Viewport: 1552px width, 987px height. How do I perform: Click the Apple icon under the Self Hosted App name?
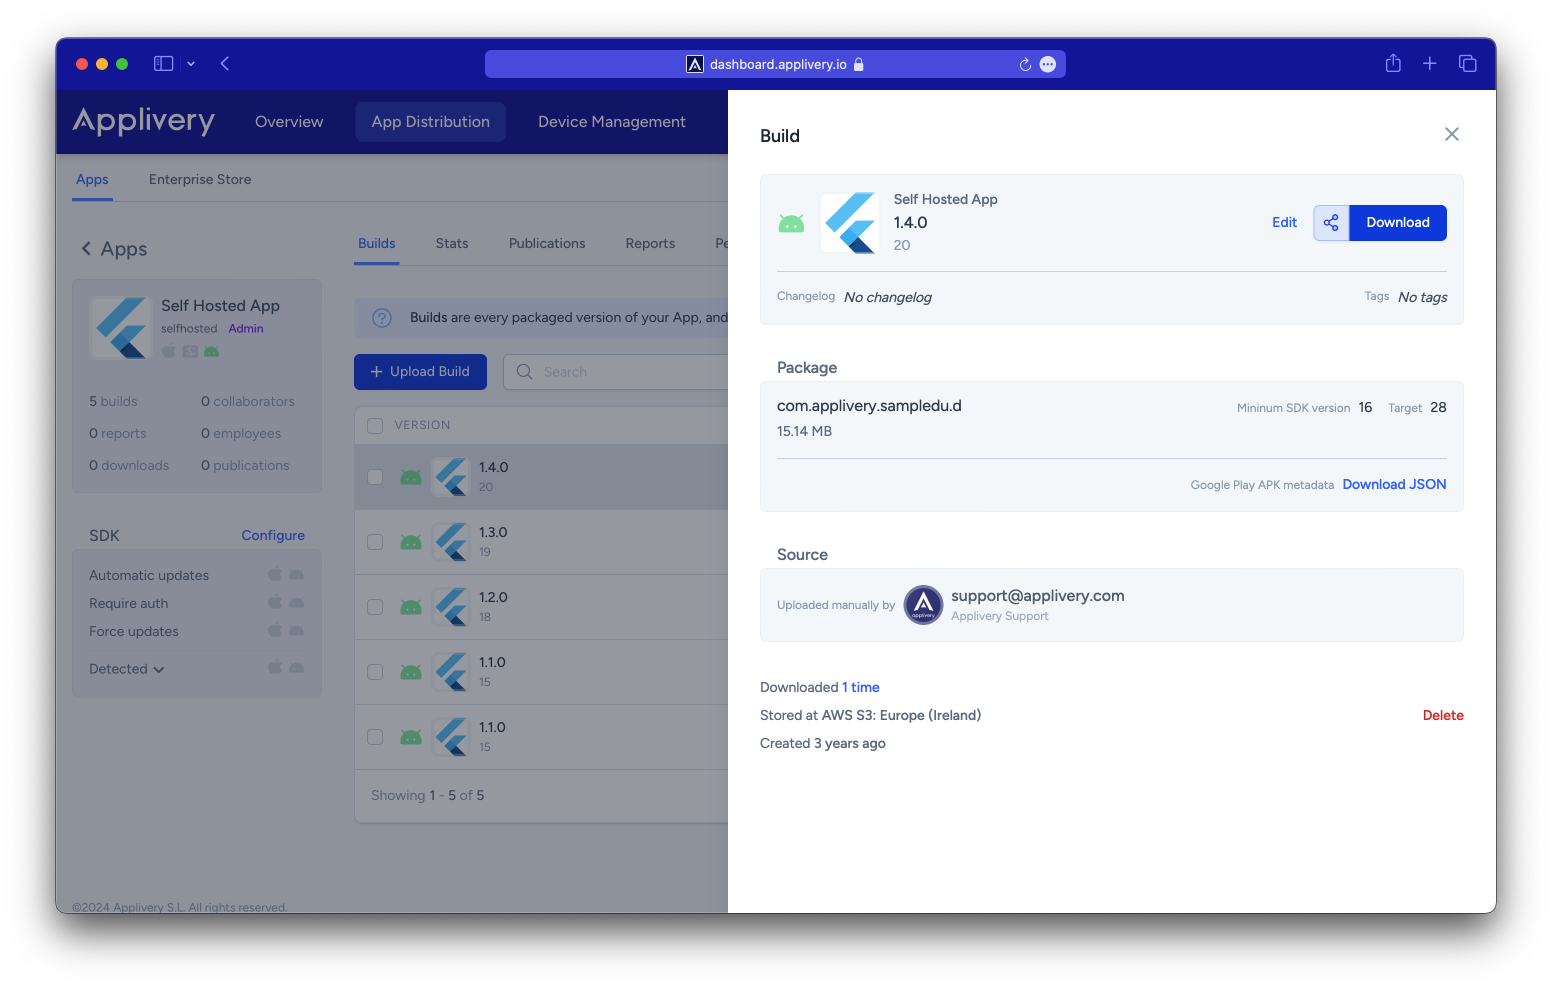[168, 351]
